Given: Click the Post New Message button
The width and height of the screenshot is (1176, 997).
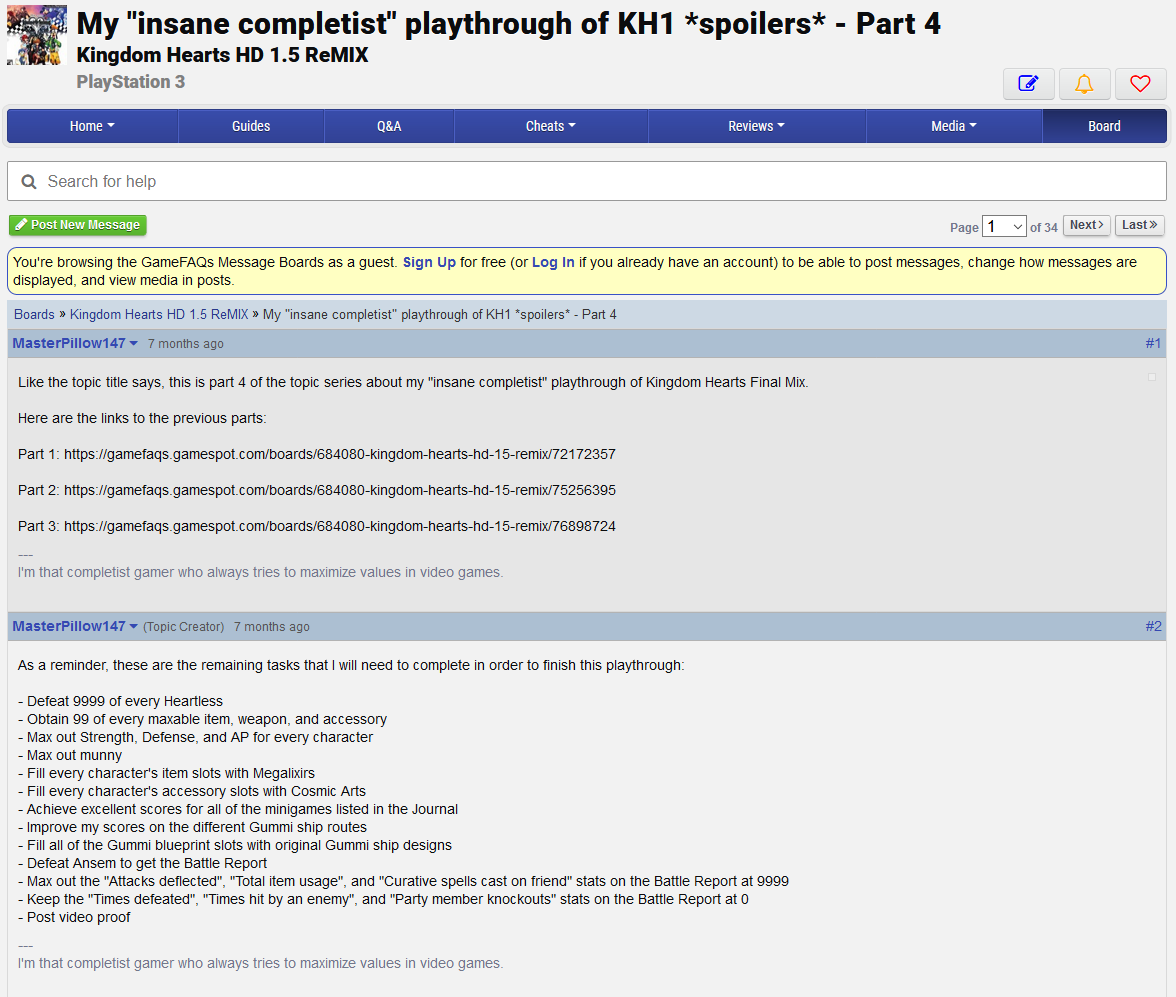Looking at the screenshot, I should pos(78,225).
